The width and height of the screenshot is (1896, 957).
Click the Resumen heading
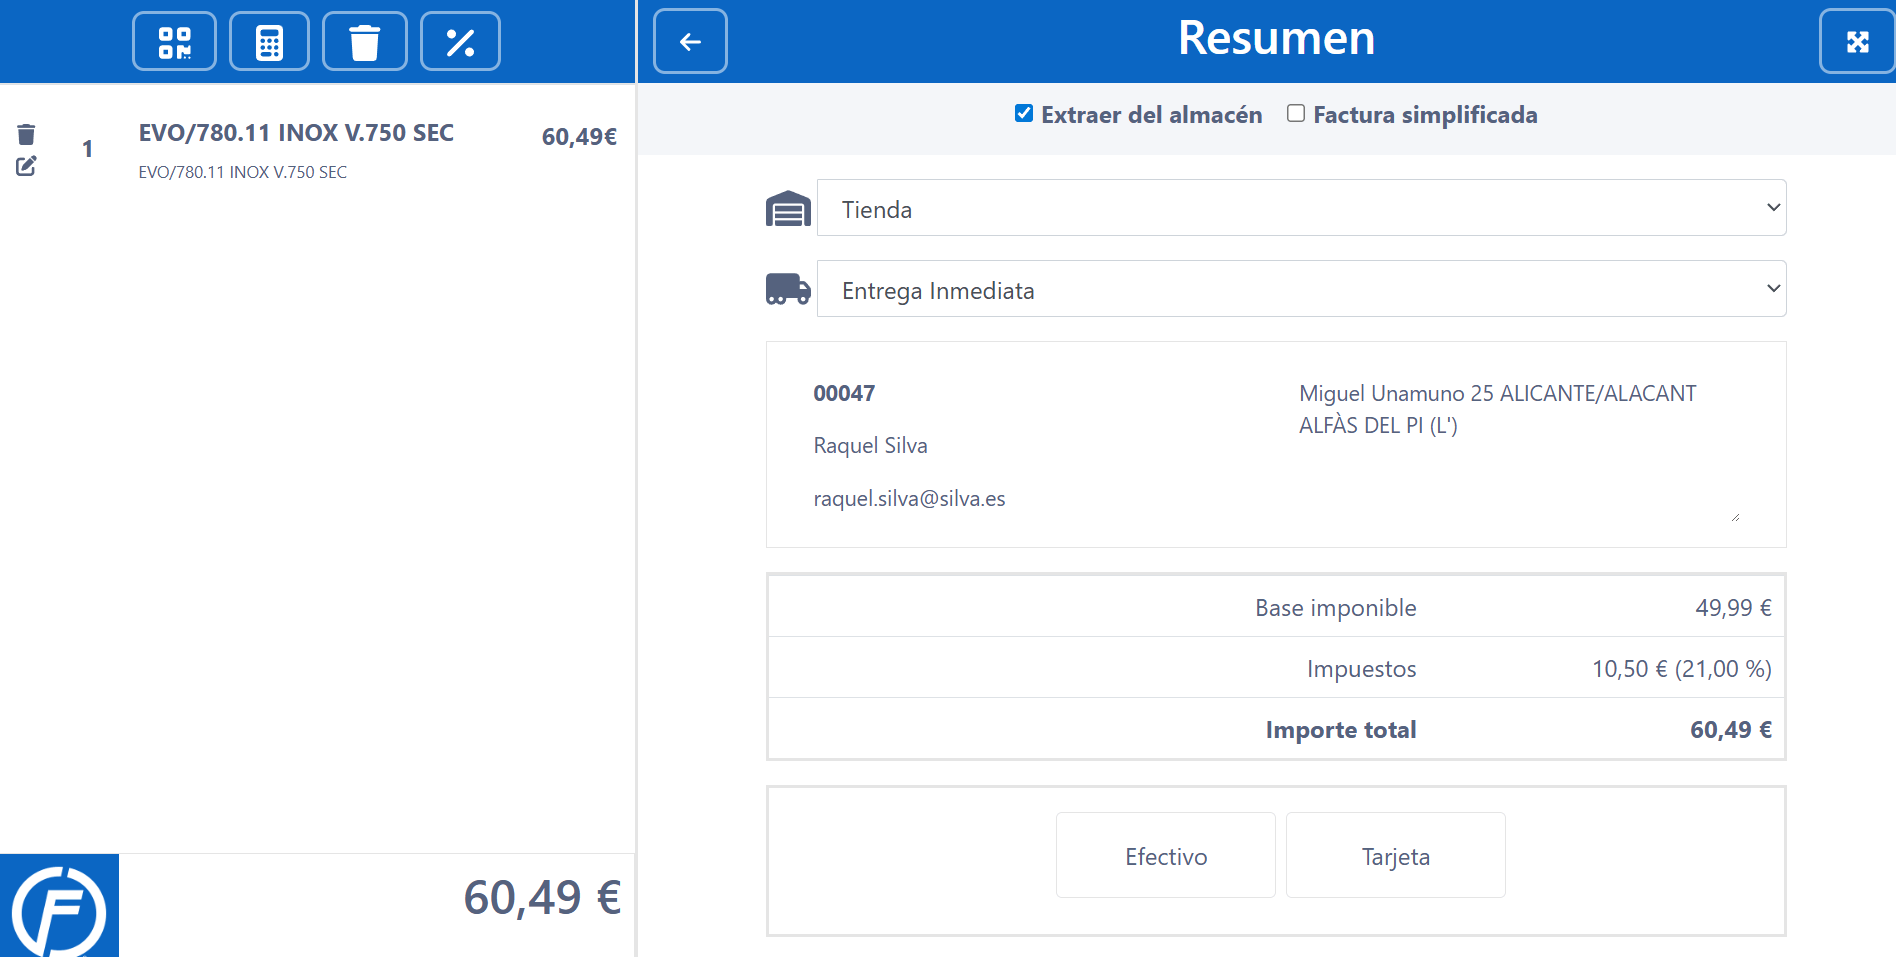click(x=1276, y=38)
